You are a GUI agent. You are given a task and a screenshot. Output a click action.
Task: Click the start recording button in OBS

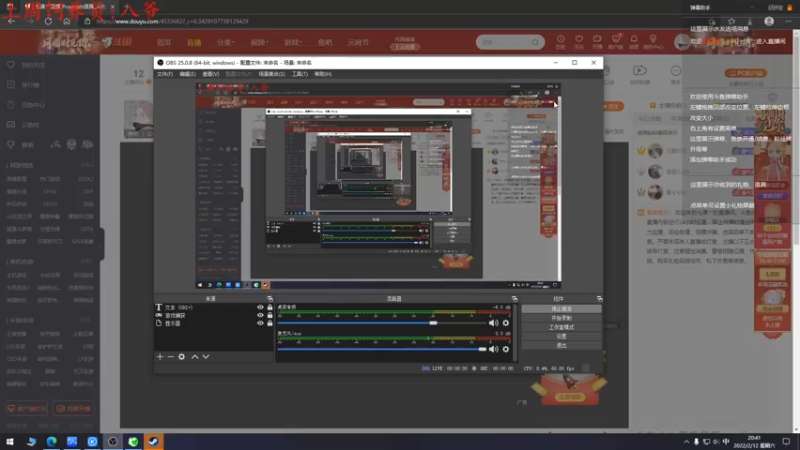pyautogui.click(x=561, y=318)
